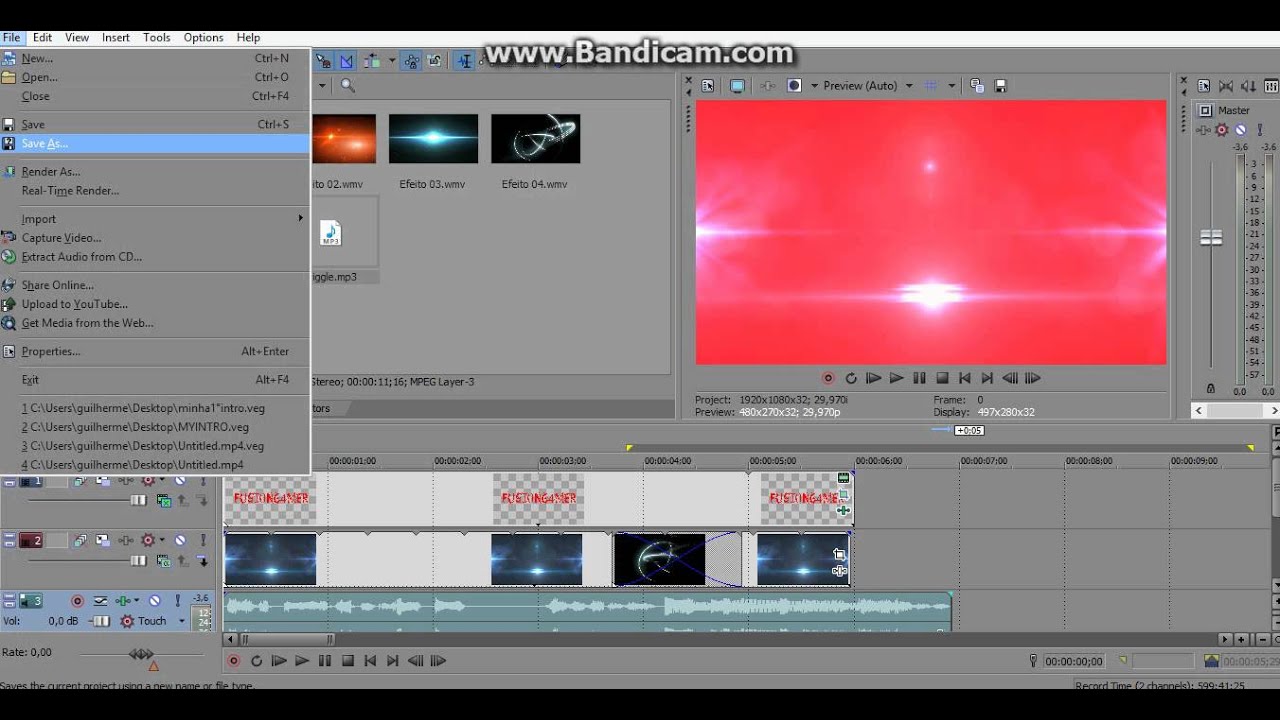This screenshot has width=1280, height=720.
Task: Click the playback Rate slider
Action: coord(141,654)
